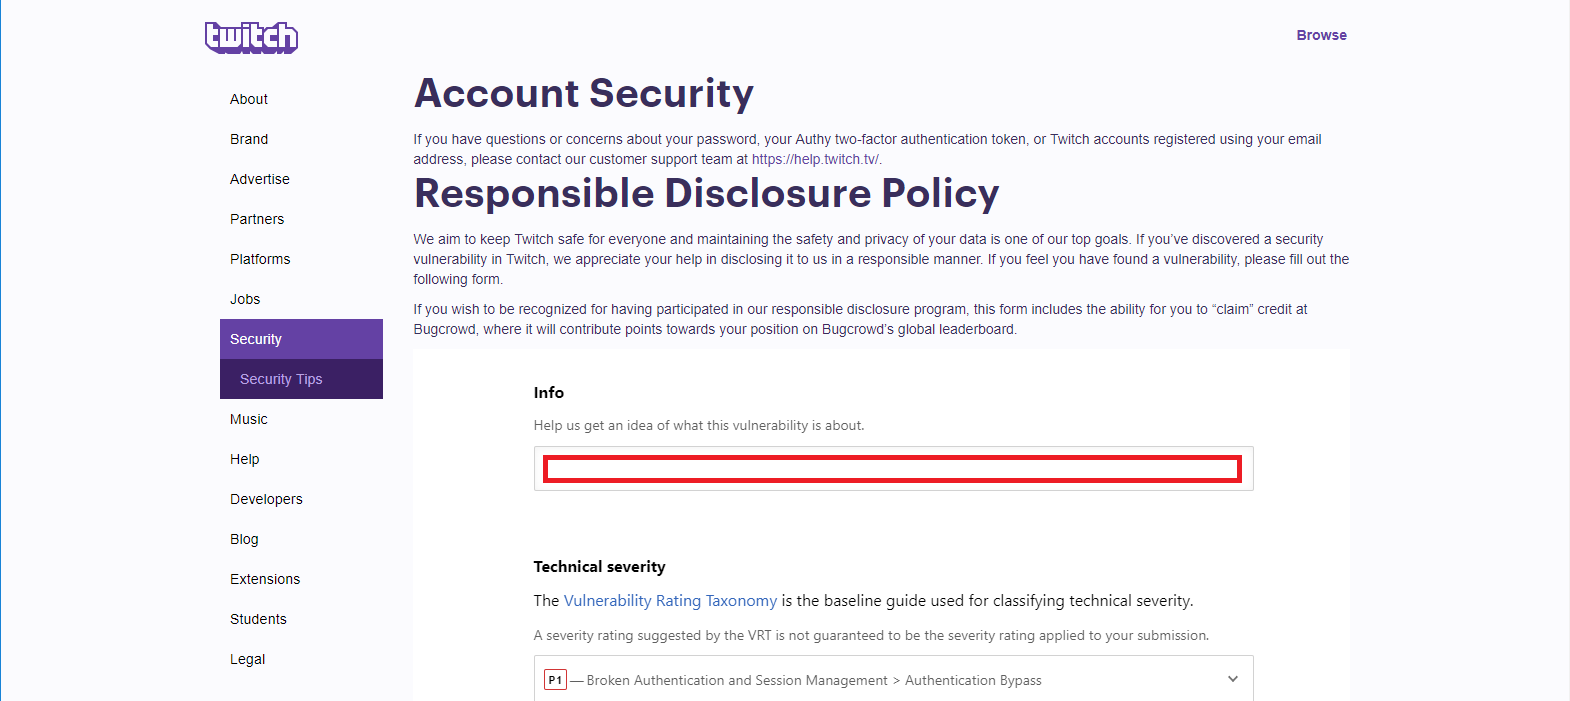Click the vulnerability Info text field

coord(893,469)
